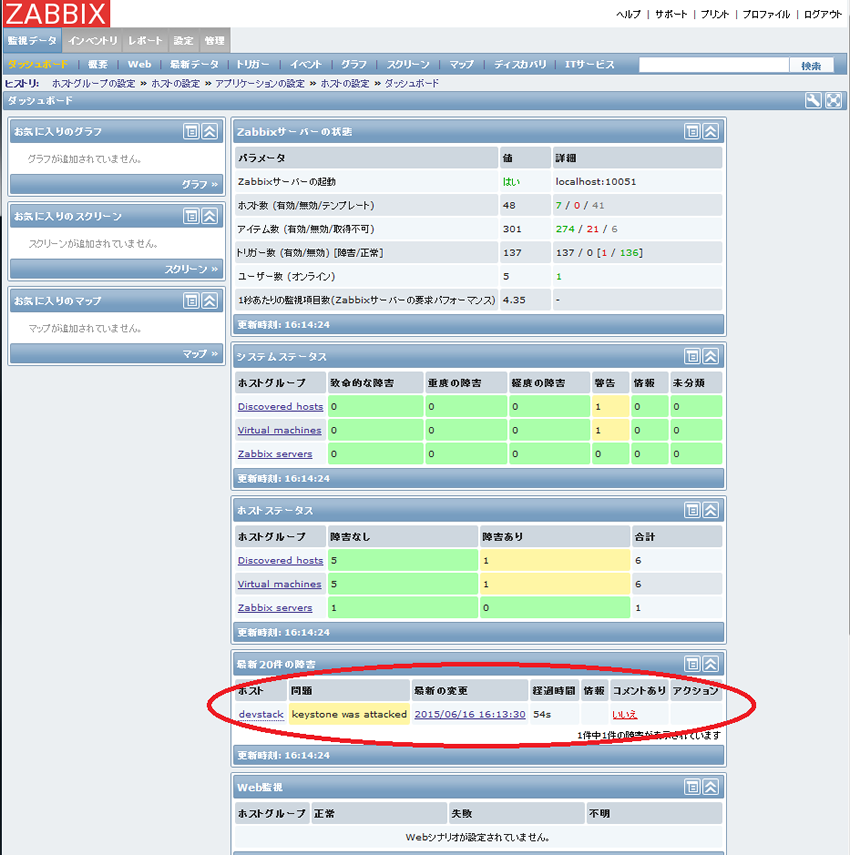Open the ダッシュボード submenu item
The image size is (850, 855).
click(x=38, y=64)
